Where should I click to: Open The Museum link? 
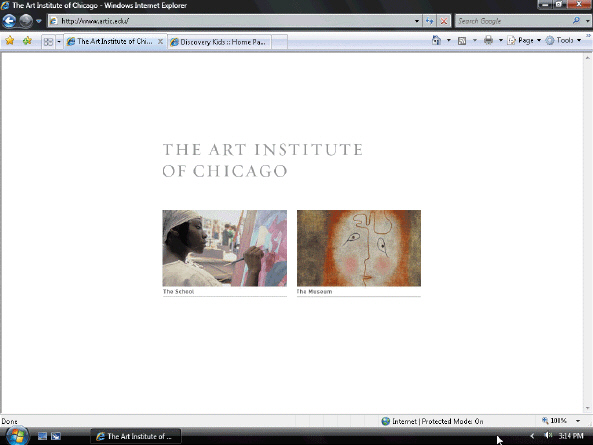(315, 291)
